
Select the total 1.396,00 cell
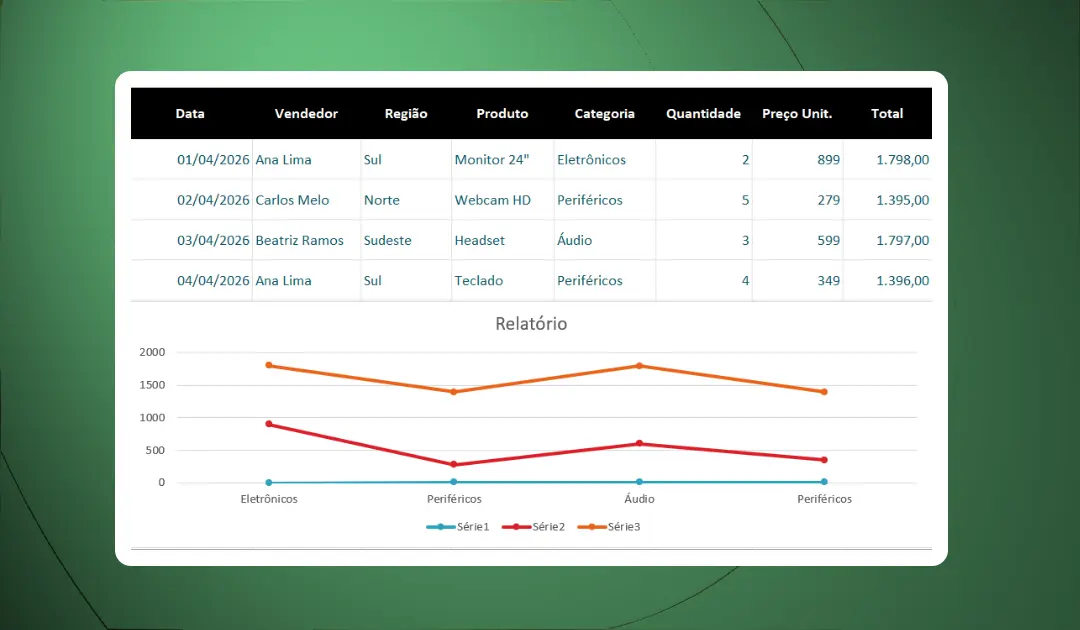coord(902,281)
